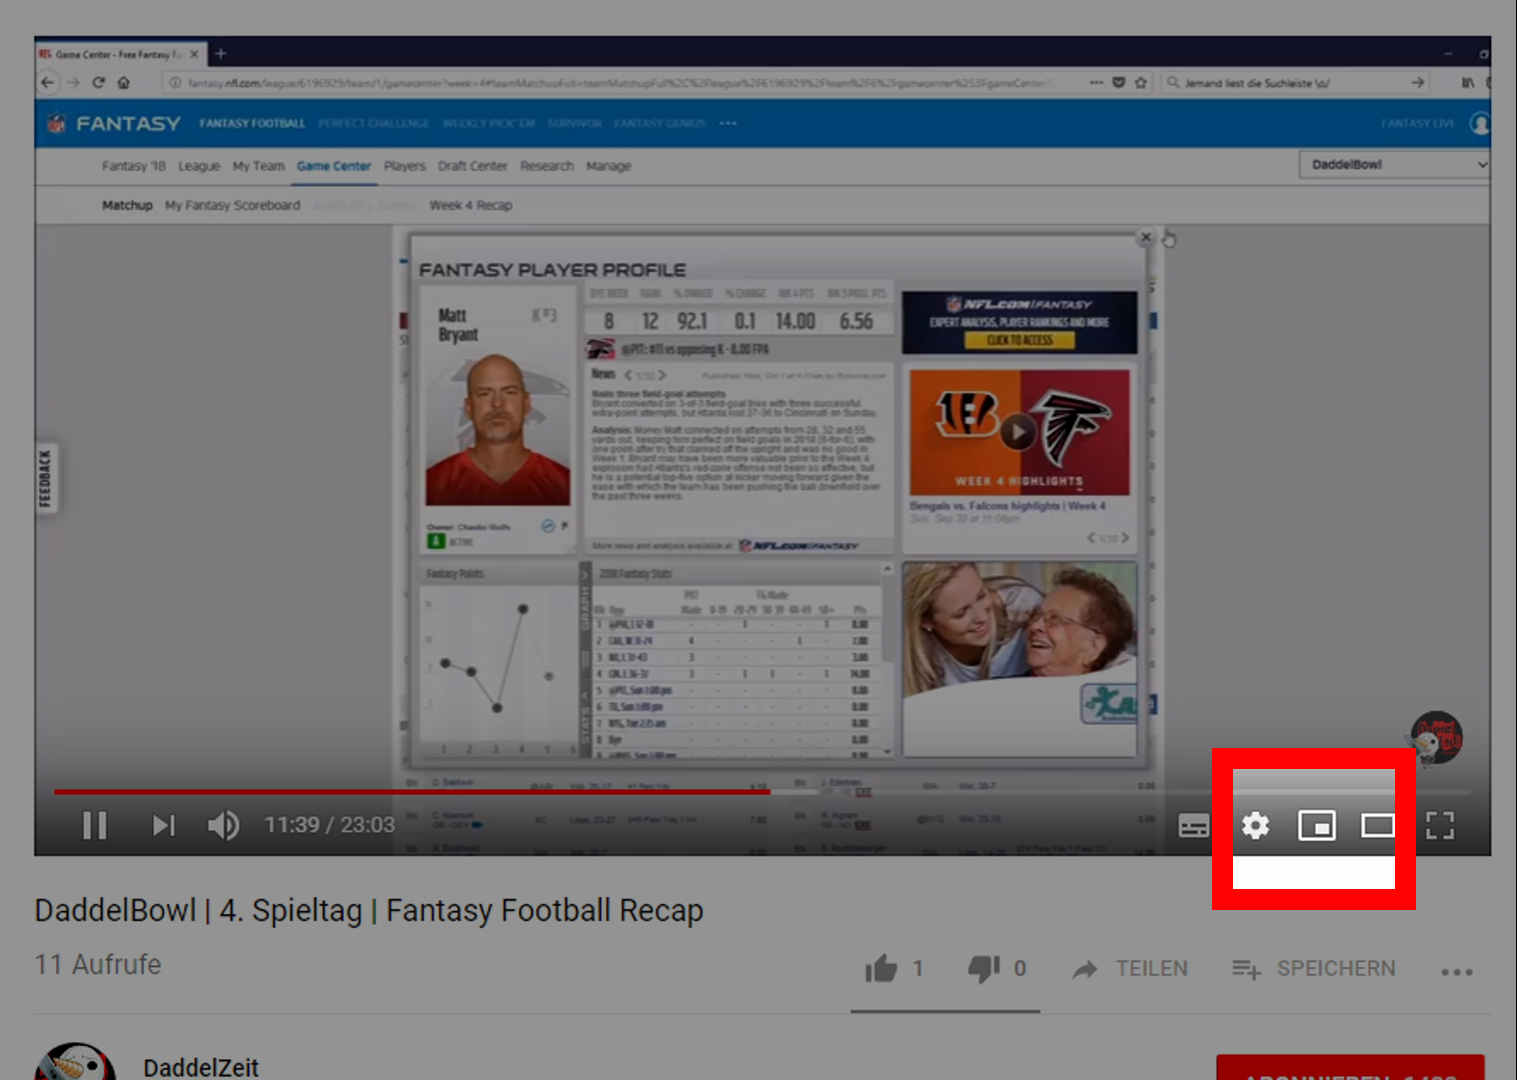Image resolution: width=1517 pixels, height=1080 pixels.
Task: Enter fullscreen video mode
Action: [1439, 825]
